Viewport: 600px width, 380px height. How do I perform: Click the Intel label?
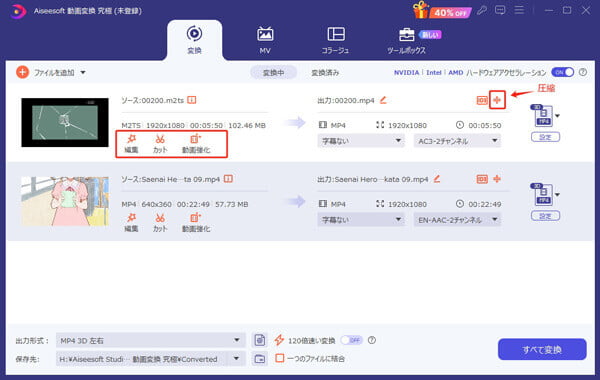tap(434, 72)
